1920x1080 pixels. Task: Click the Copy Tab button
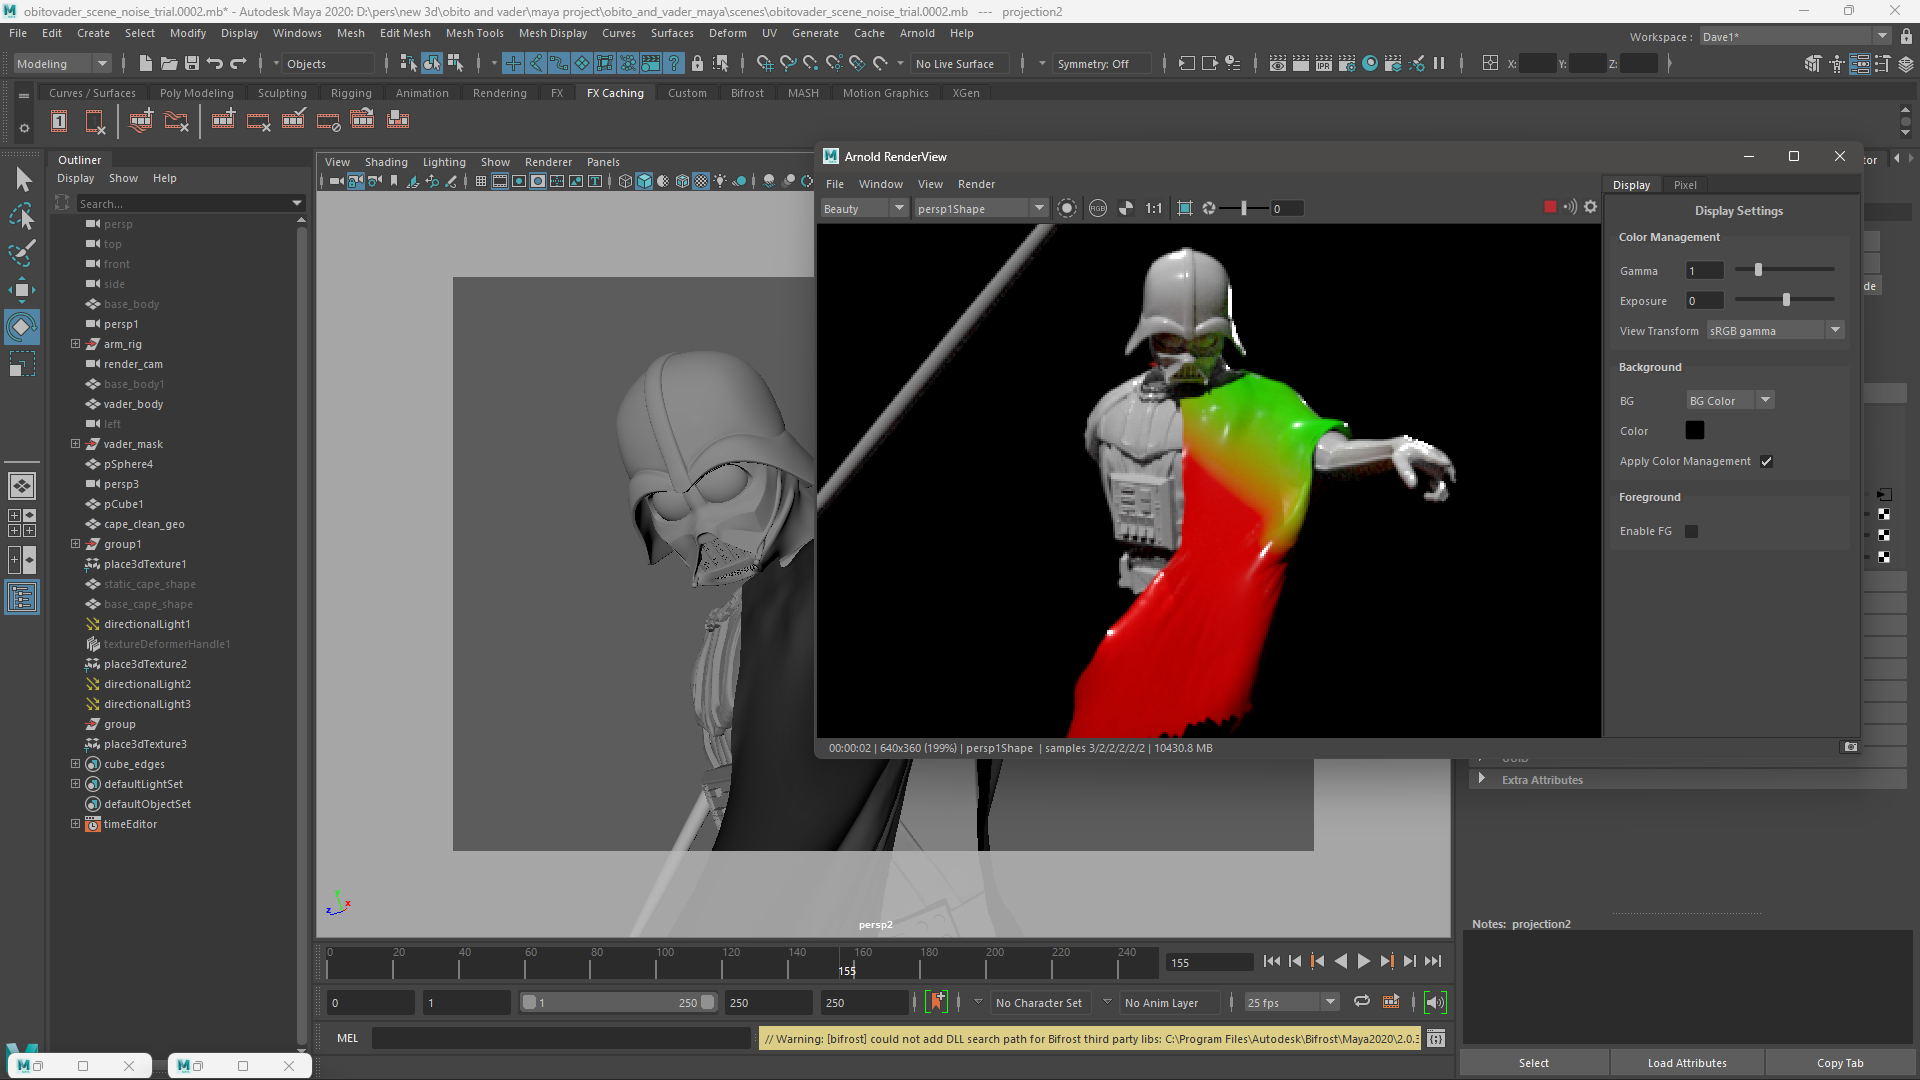1839,1063
